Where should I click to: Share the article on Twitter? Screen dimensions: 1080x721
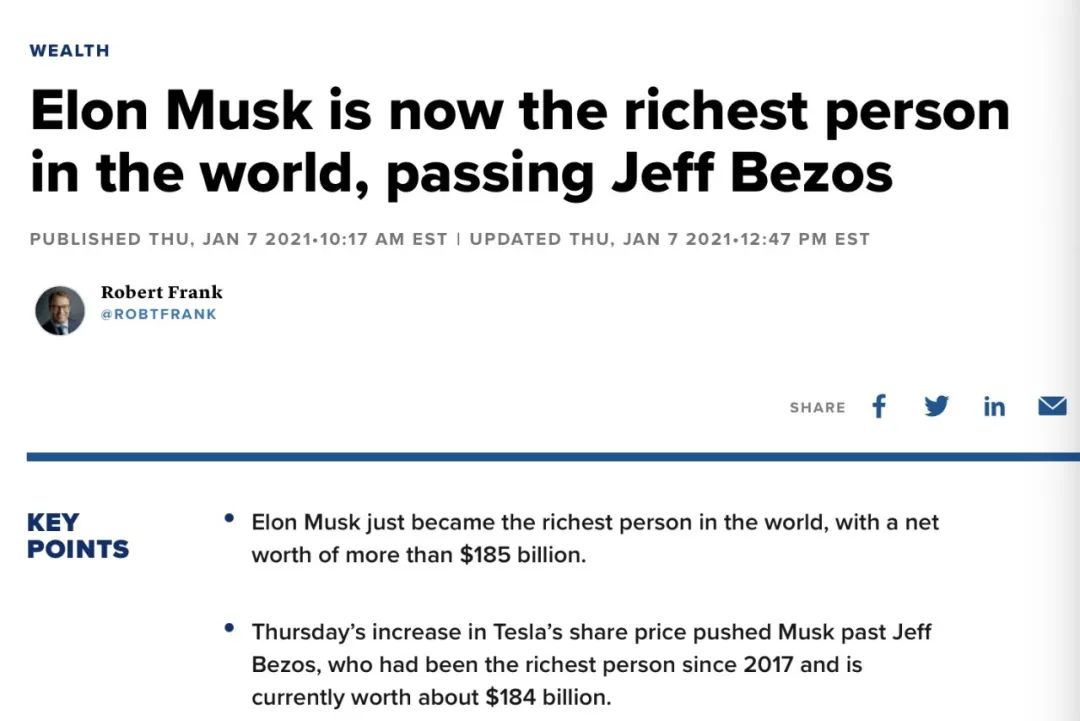(x=936, y=406)
